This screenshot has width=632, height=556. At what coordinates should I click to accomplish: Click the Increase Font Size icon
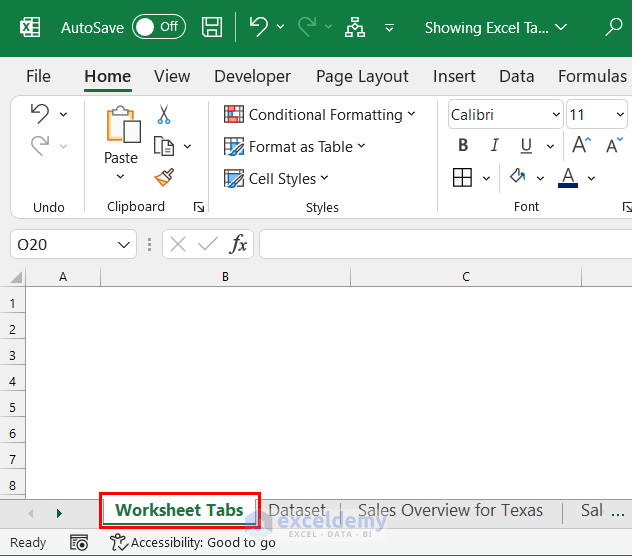(581, 146)
